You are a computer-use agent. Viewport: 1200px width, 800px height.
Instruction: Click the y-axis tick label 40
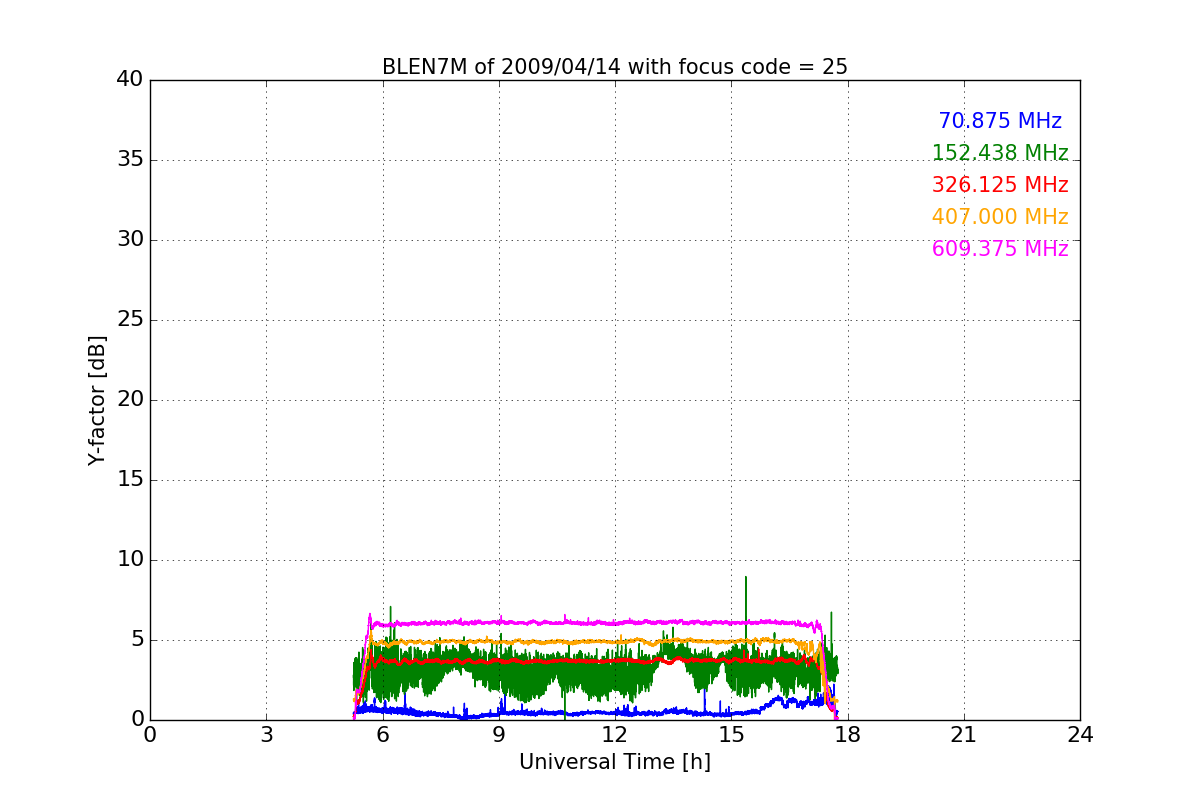tap(130, 80)
